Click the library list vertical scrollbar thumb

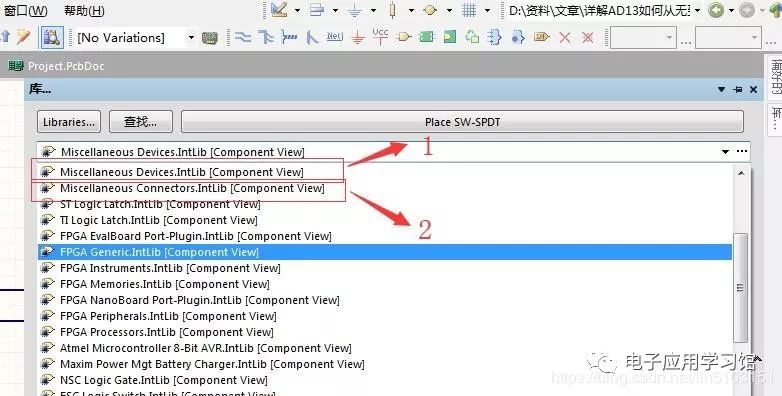tap(740, 288)
